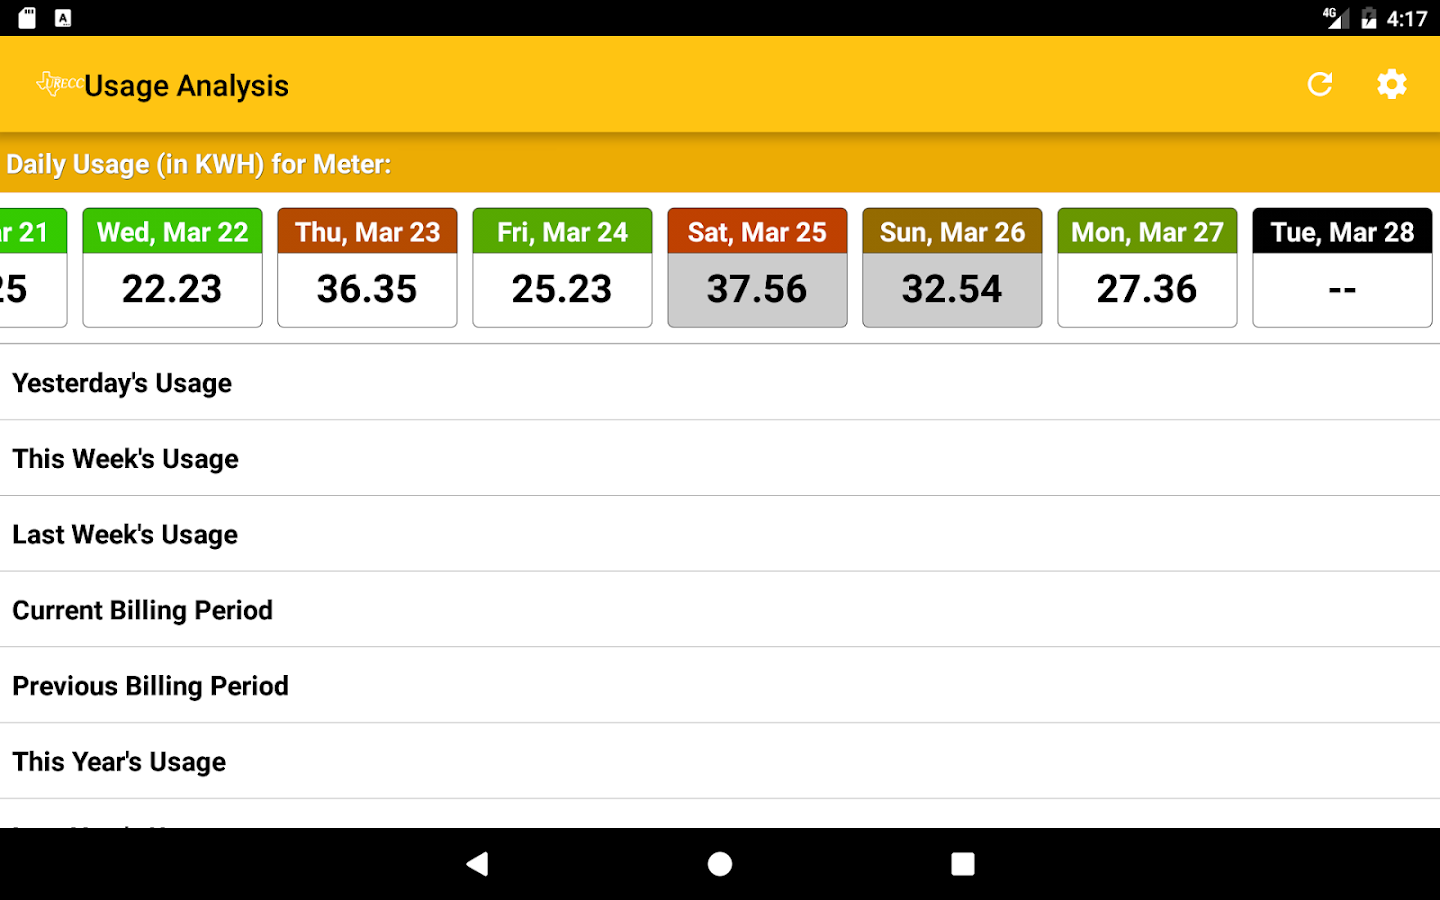The height and width of the screenshot is (900, 1440).
Task: Open Yesterday's Usage
Action: (720, 383)
